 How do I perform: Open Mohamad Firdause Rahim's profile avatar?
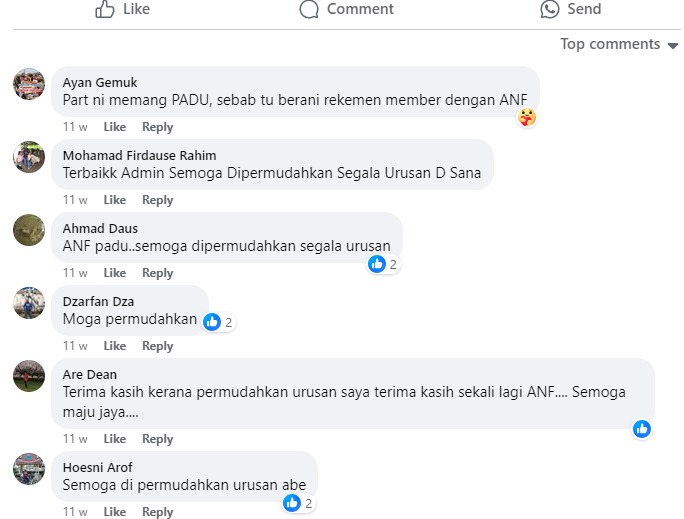[x=29, y=157]
